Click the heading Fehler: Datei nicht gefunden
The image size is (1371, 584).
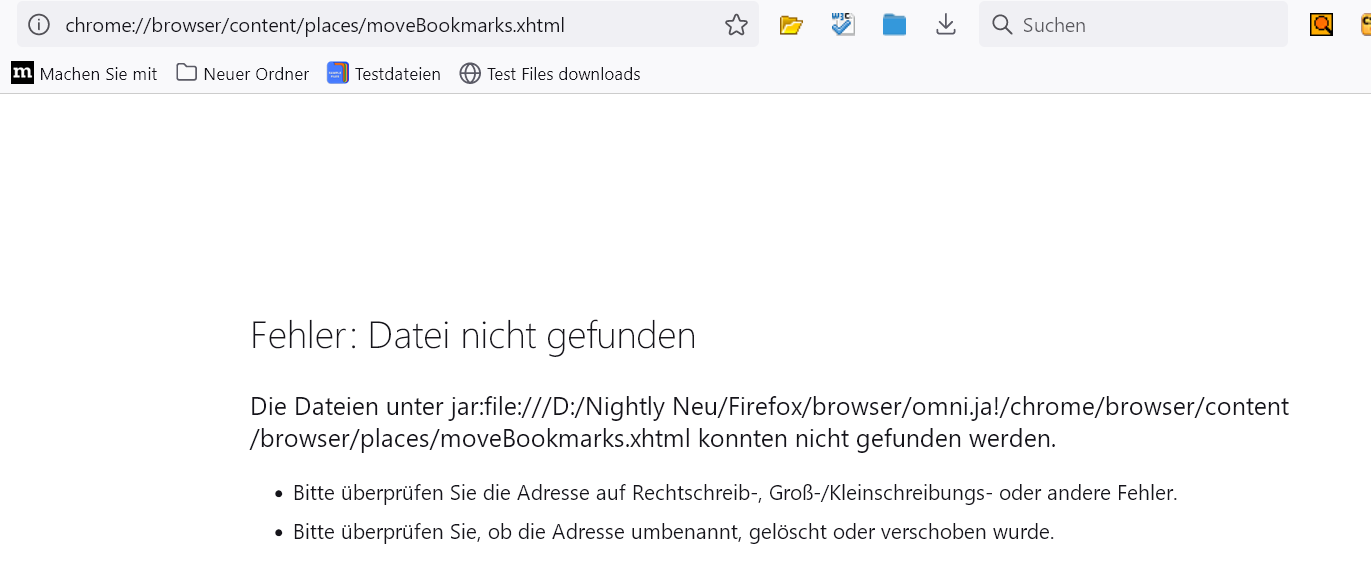pos(473,335)
